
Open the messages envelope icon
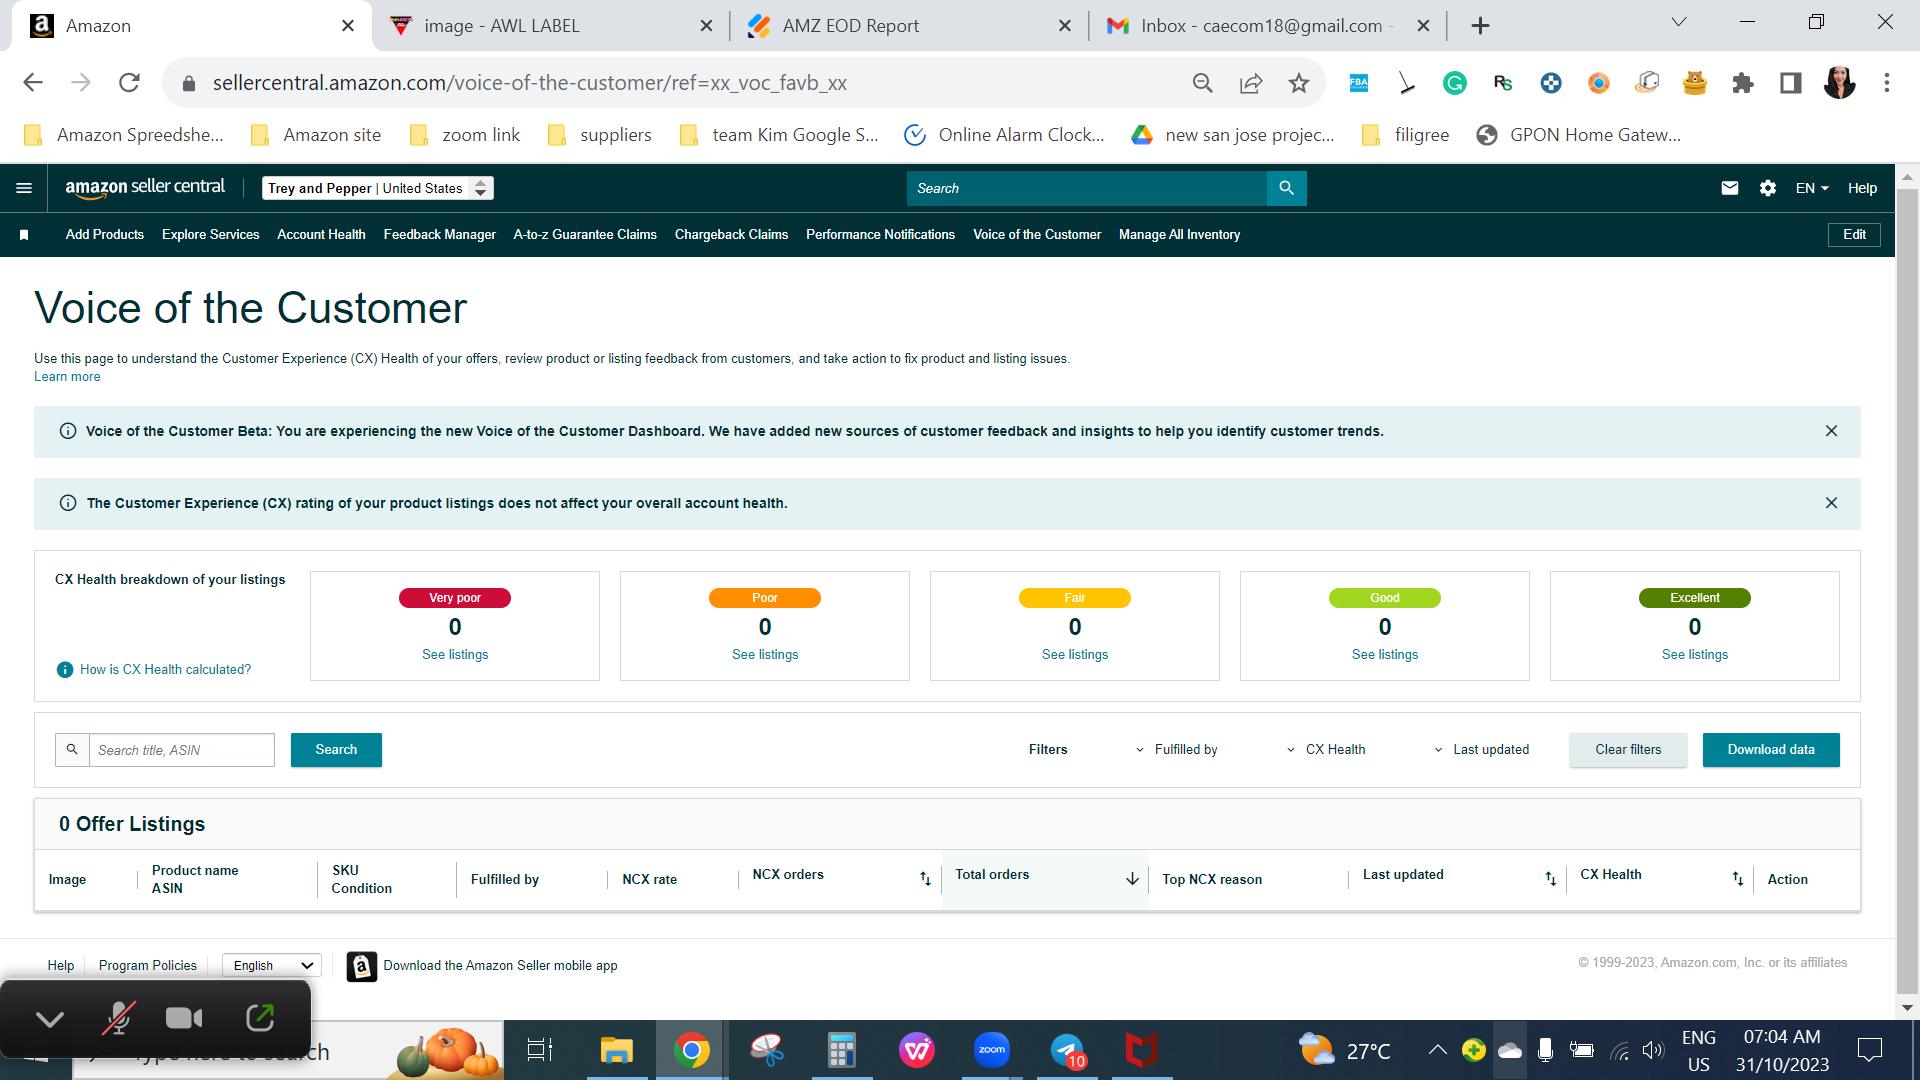(1730, 188)
